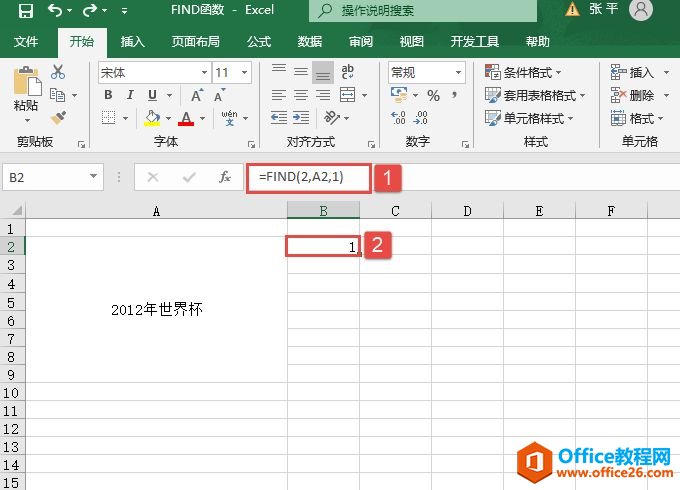
Task: Click 删除 cells button
Action: 632,95
